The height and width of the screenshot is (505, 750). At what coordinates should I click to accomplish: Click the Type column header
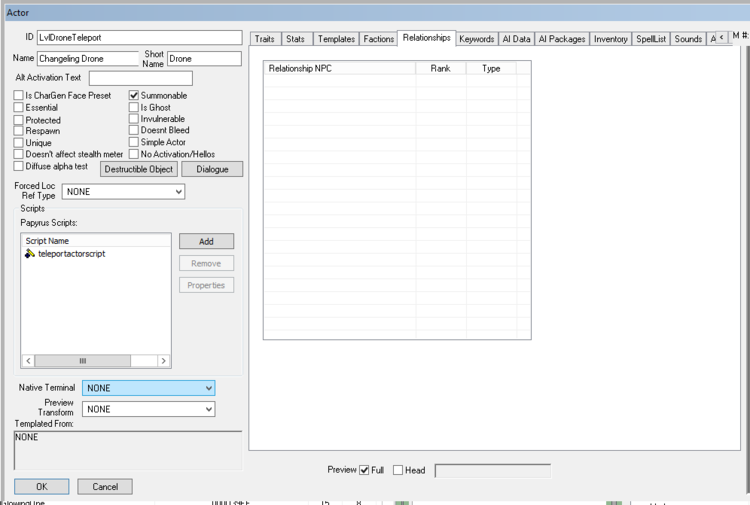click(491, 68)
